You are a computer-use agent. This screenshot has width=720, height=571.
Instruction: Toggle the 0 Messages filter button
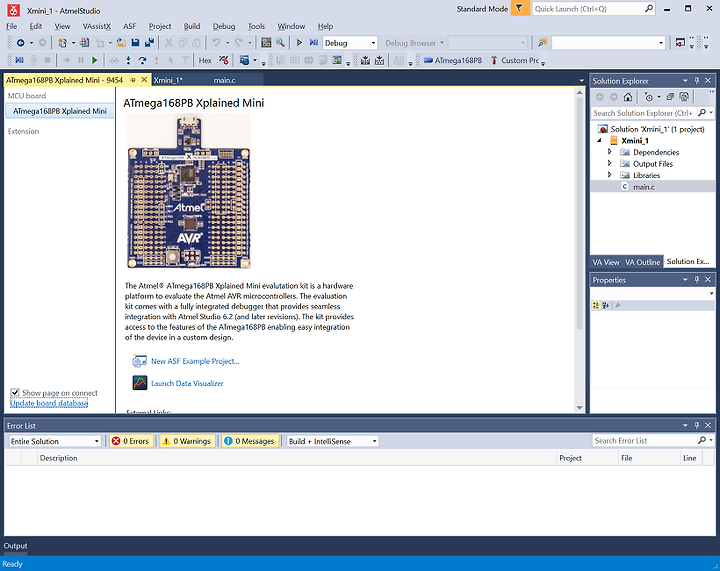tap(250, 441)
